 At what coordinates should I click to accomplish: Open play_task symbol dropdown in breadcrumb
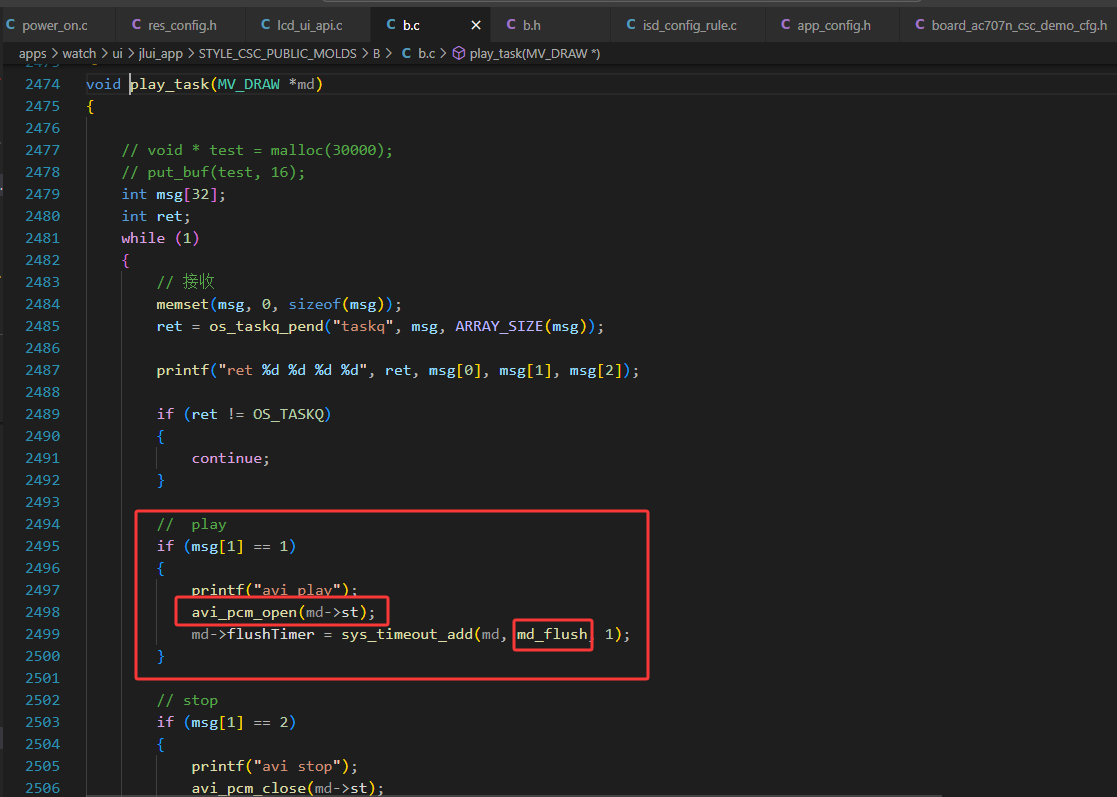(534, 54)
